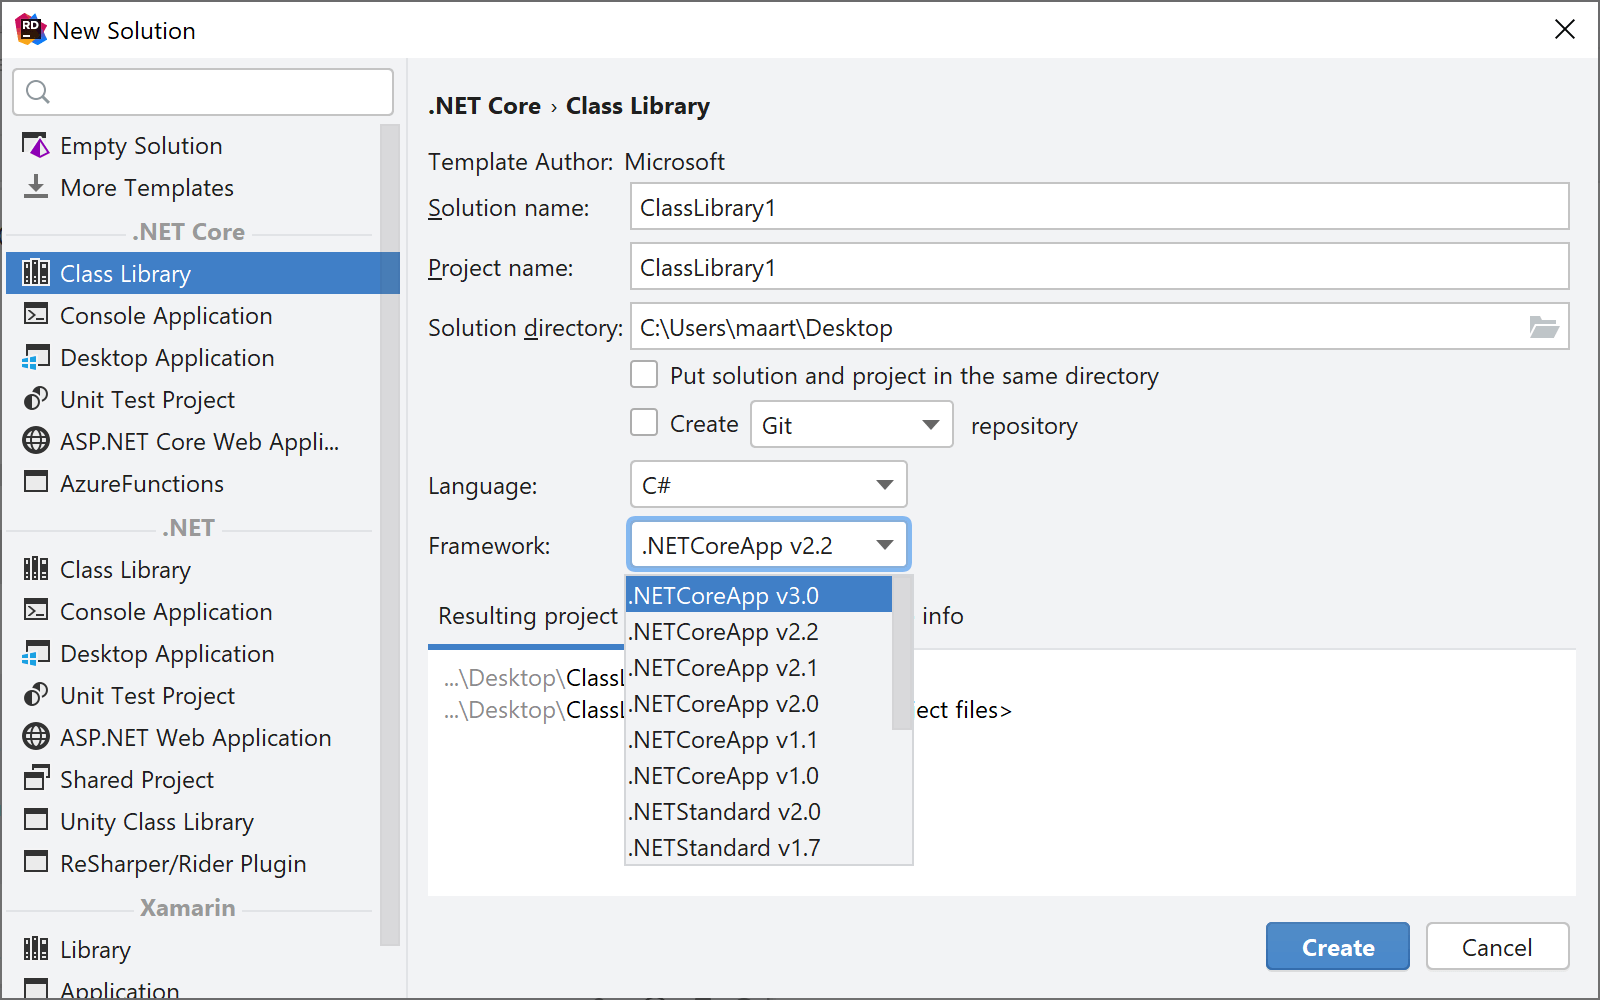Open the Language C# dropdown
The image size is (1600, 1000).
(x=768, y=485)
